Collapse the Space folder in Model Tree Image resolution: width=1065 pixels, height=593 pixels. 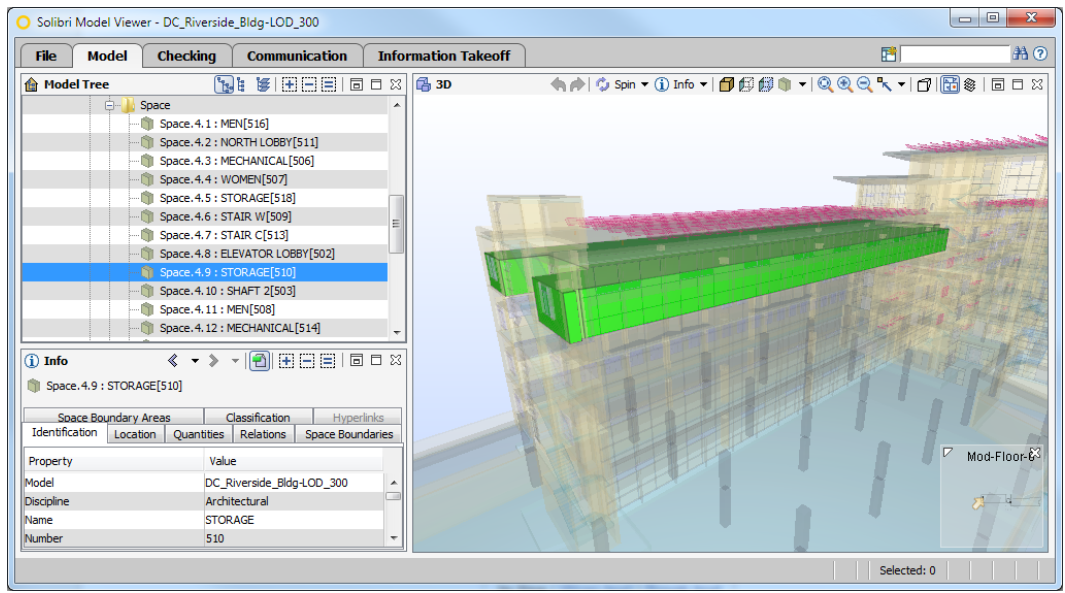(x=109, y=105)
